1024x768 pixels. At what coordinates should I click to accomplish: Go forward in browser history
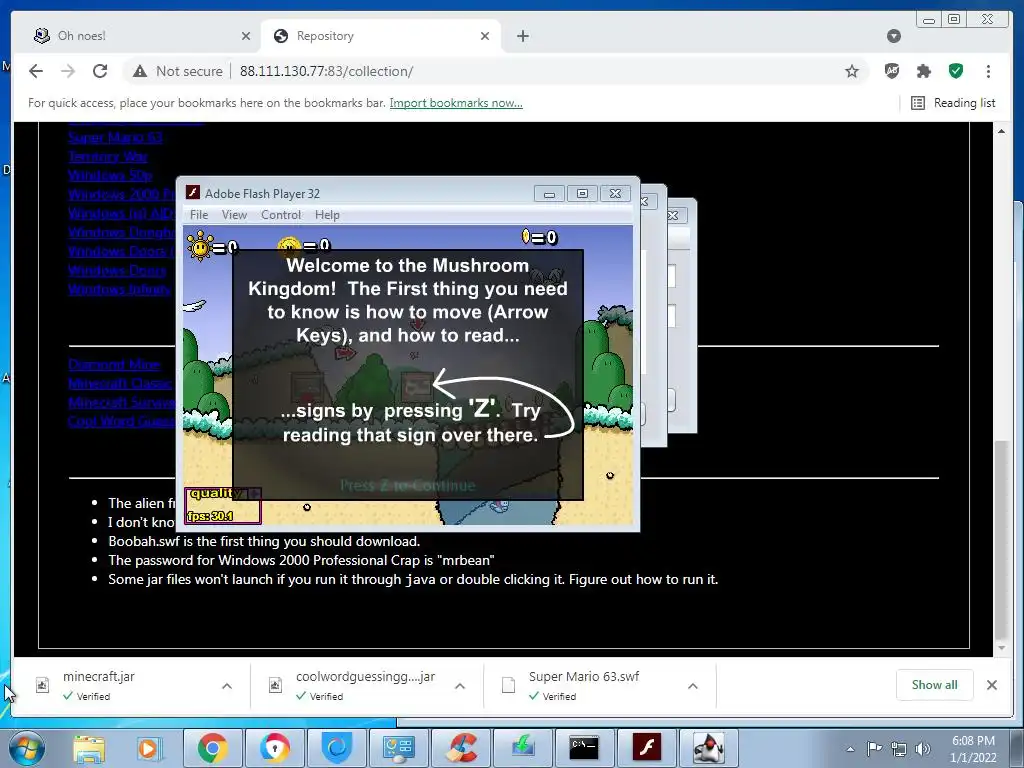pos(68,71)
